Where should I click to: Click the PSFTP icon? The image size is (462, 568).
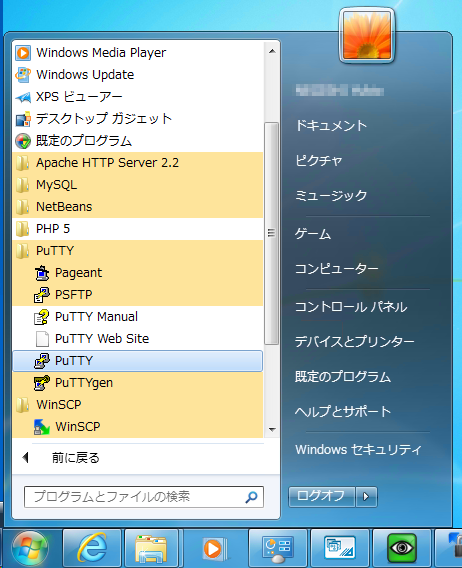pyautogui.click(x=42, y=295)
